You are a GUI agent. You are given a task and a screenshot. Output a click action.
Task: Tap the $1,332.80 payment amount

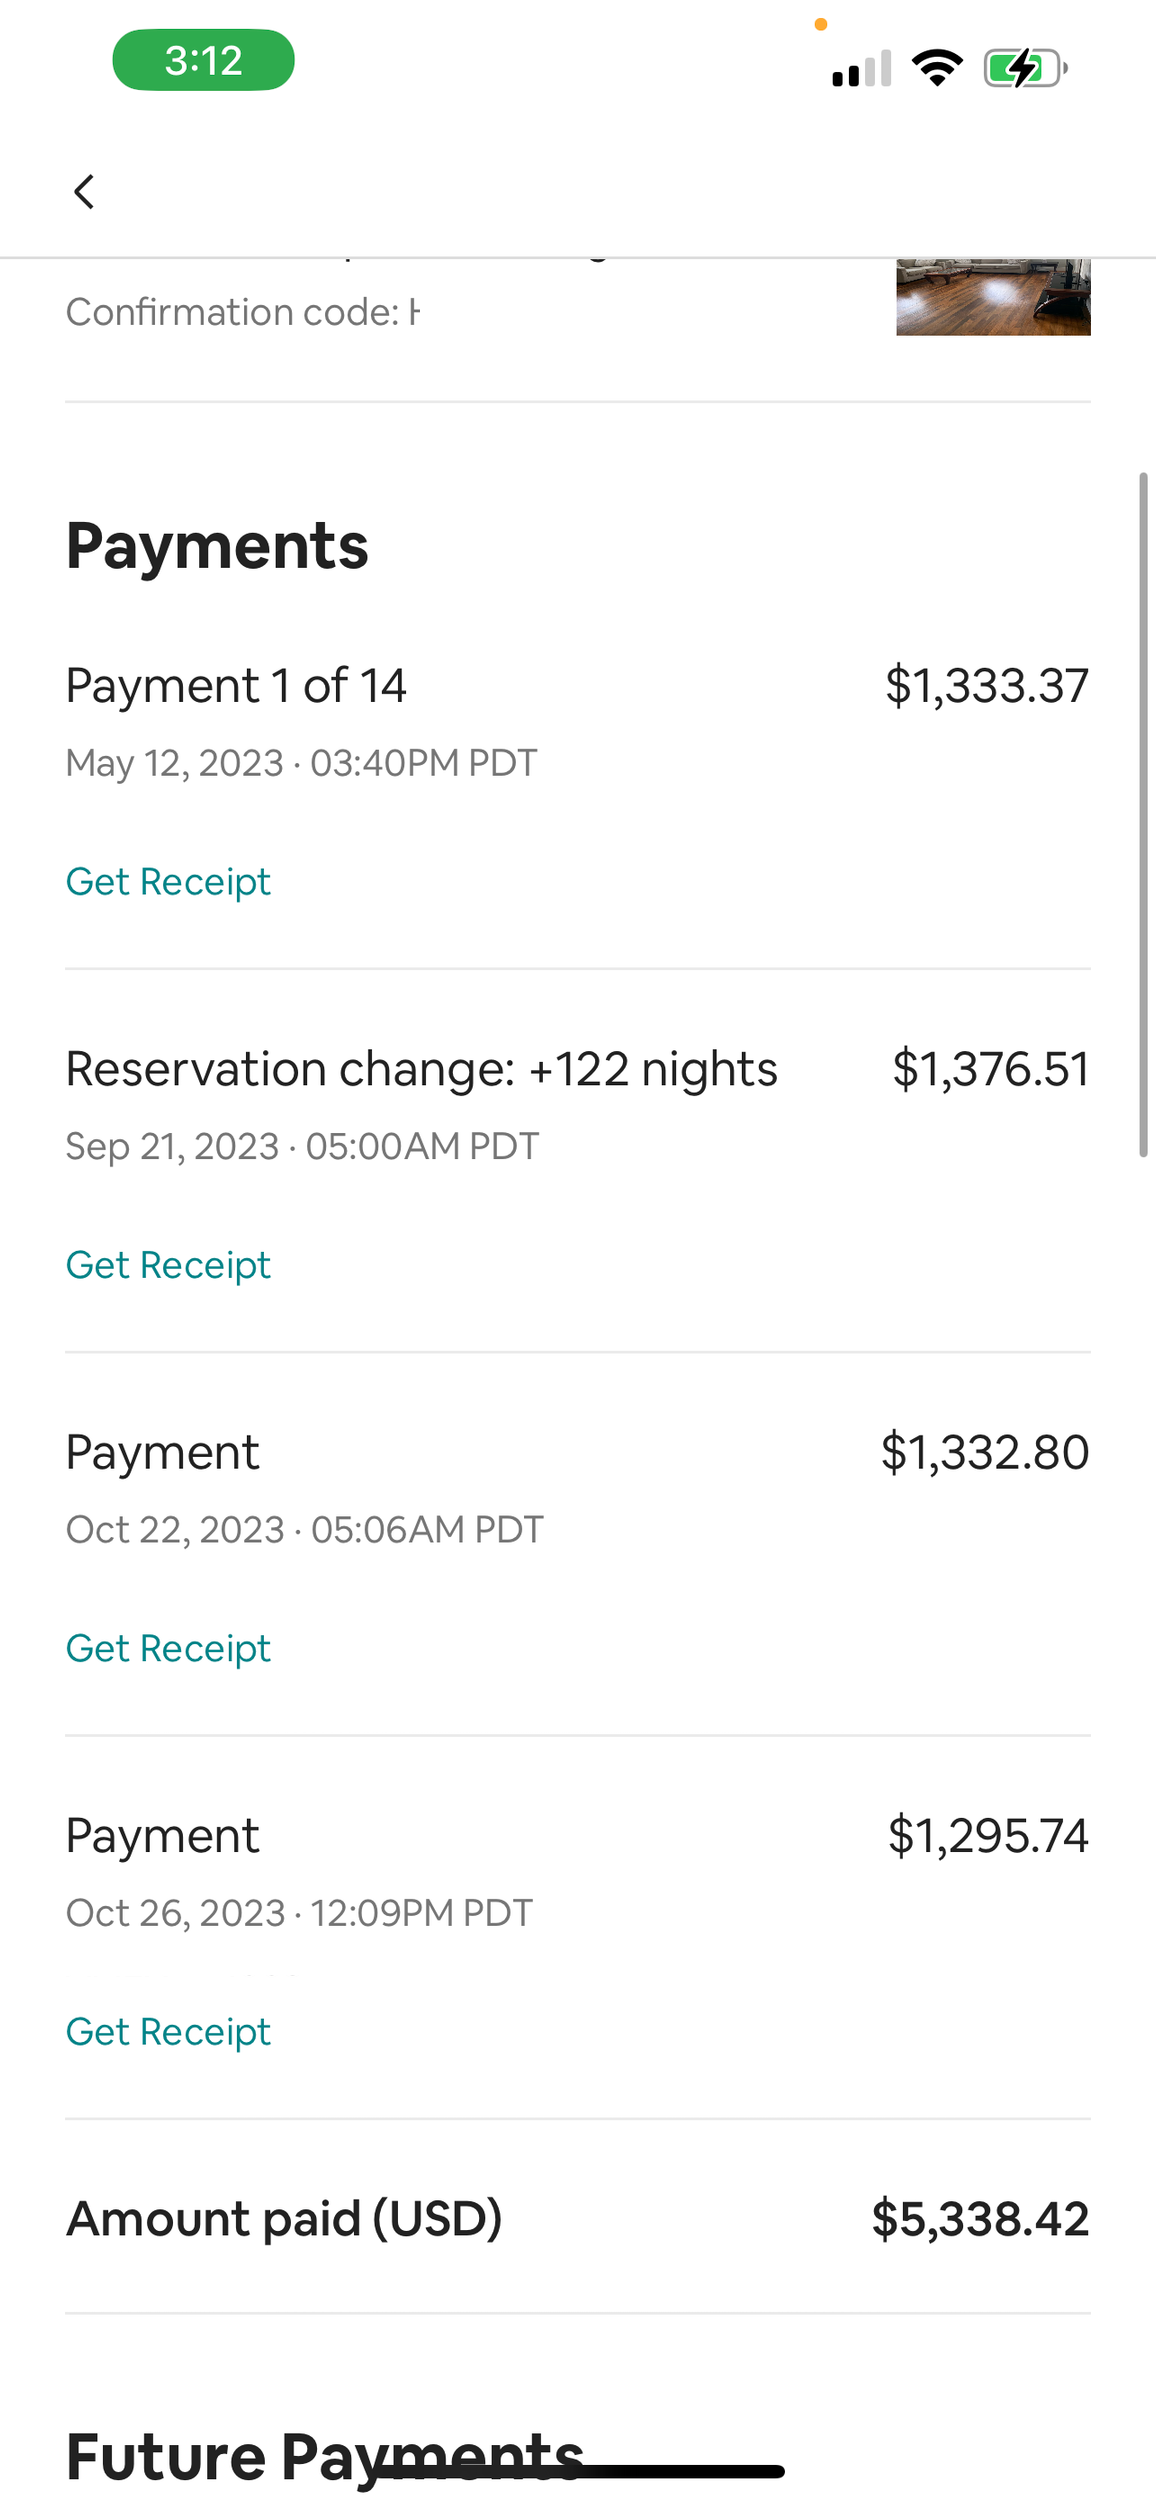click(x=985, y=1452)
